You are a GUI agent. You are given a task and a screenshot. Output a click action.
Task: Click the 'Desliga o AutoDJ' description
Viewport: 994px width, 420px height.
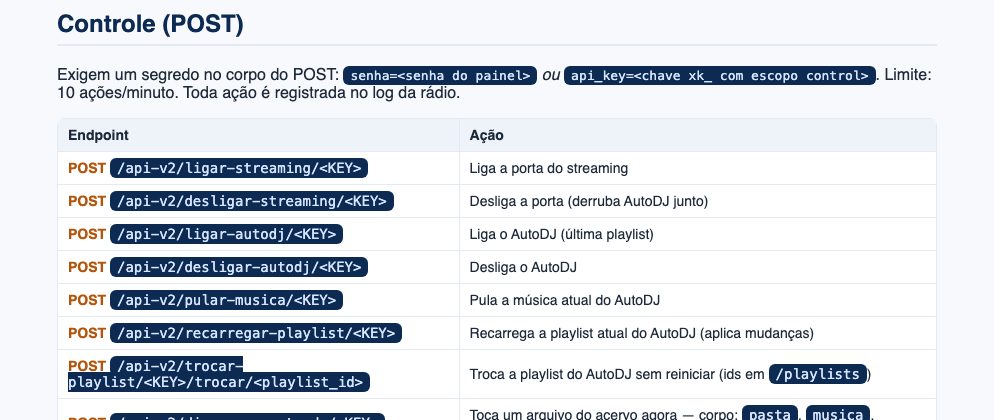523,267
